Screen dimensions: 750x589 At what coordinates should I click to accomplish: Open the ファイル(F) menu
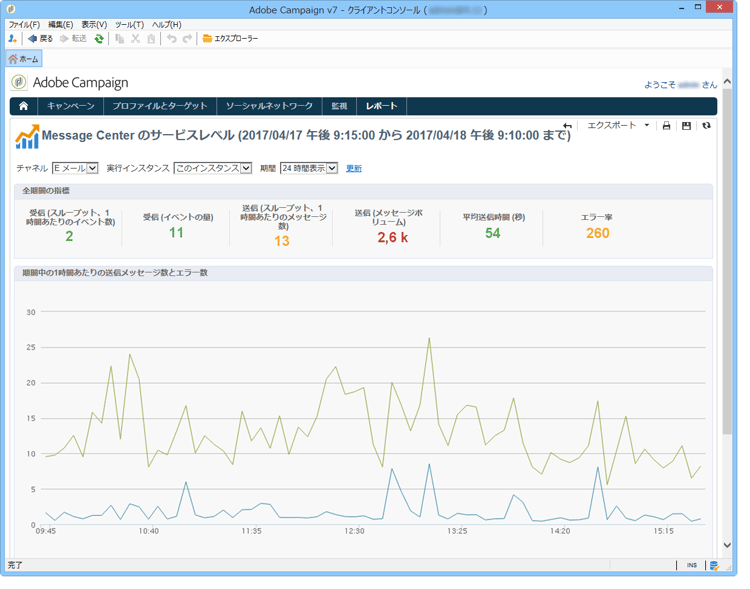point(24,25)
